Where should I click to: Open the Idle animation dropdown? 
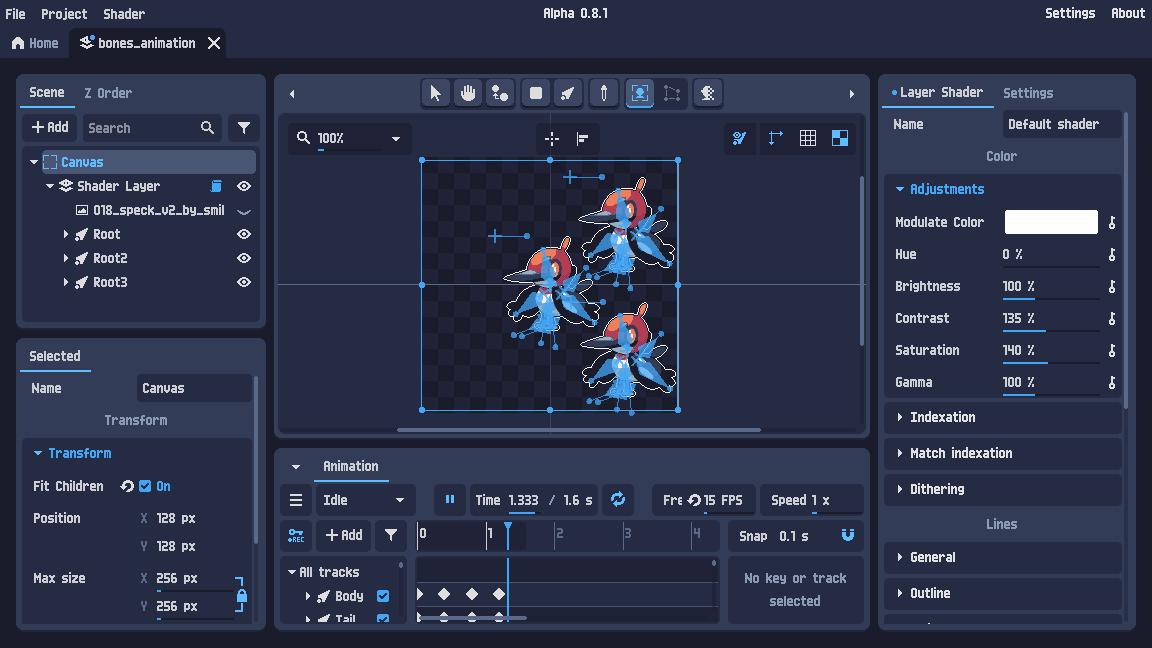pyautogui.click(x=364, y=500)
